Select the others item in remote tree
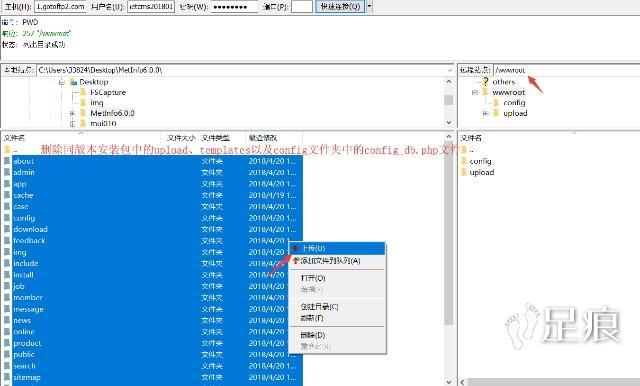This screenshot has width=640, height=386. (x=504, y=82)
